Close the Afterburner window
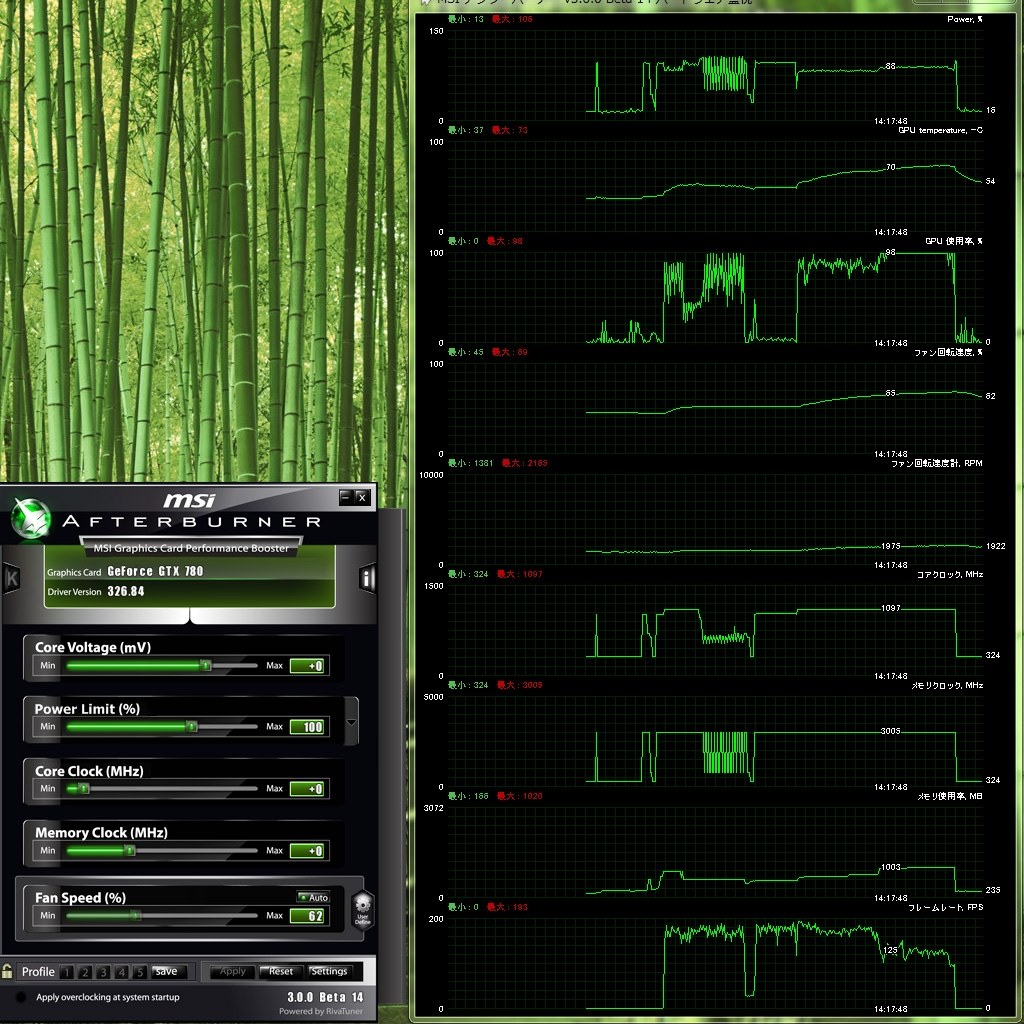 click(362, 497)
